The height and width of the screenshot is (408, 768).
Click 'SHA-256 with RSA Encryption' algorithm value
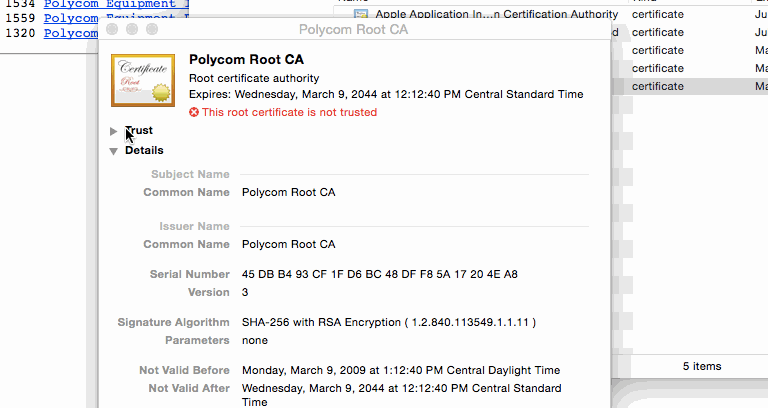(x=389, y=322)
